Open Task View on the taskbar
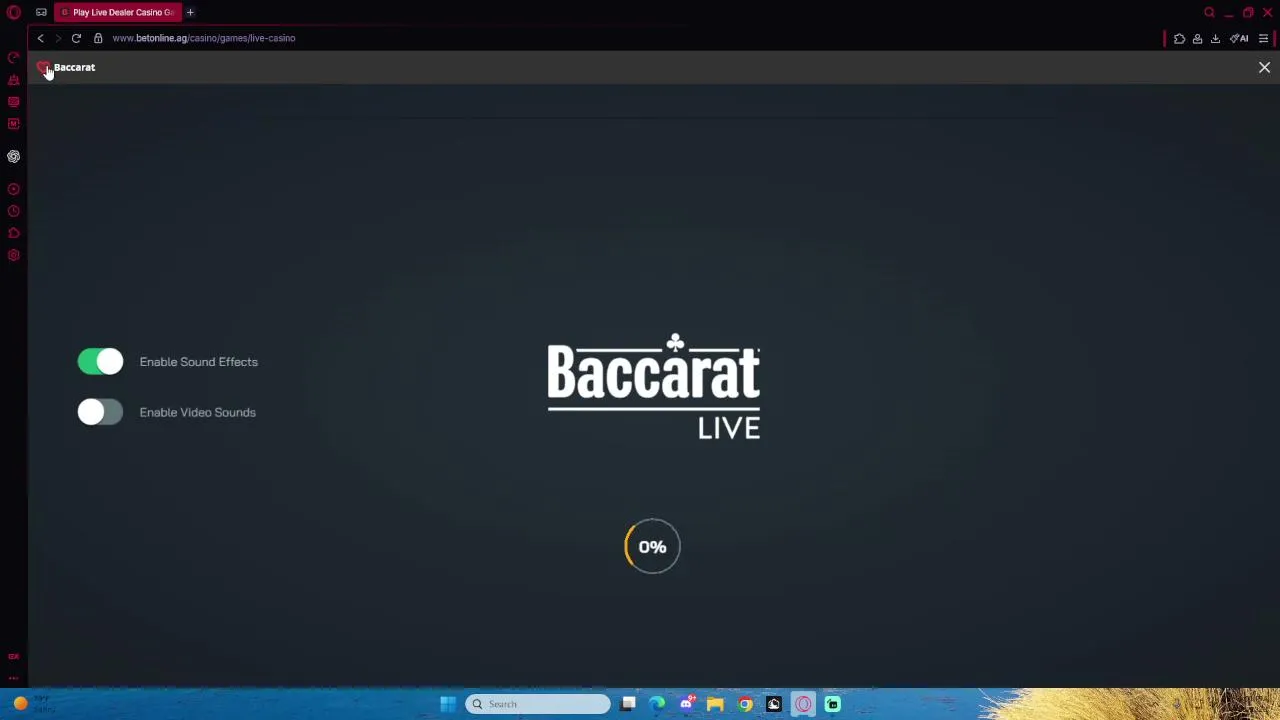 628,704
